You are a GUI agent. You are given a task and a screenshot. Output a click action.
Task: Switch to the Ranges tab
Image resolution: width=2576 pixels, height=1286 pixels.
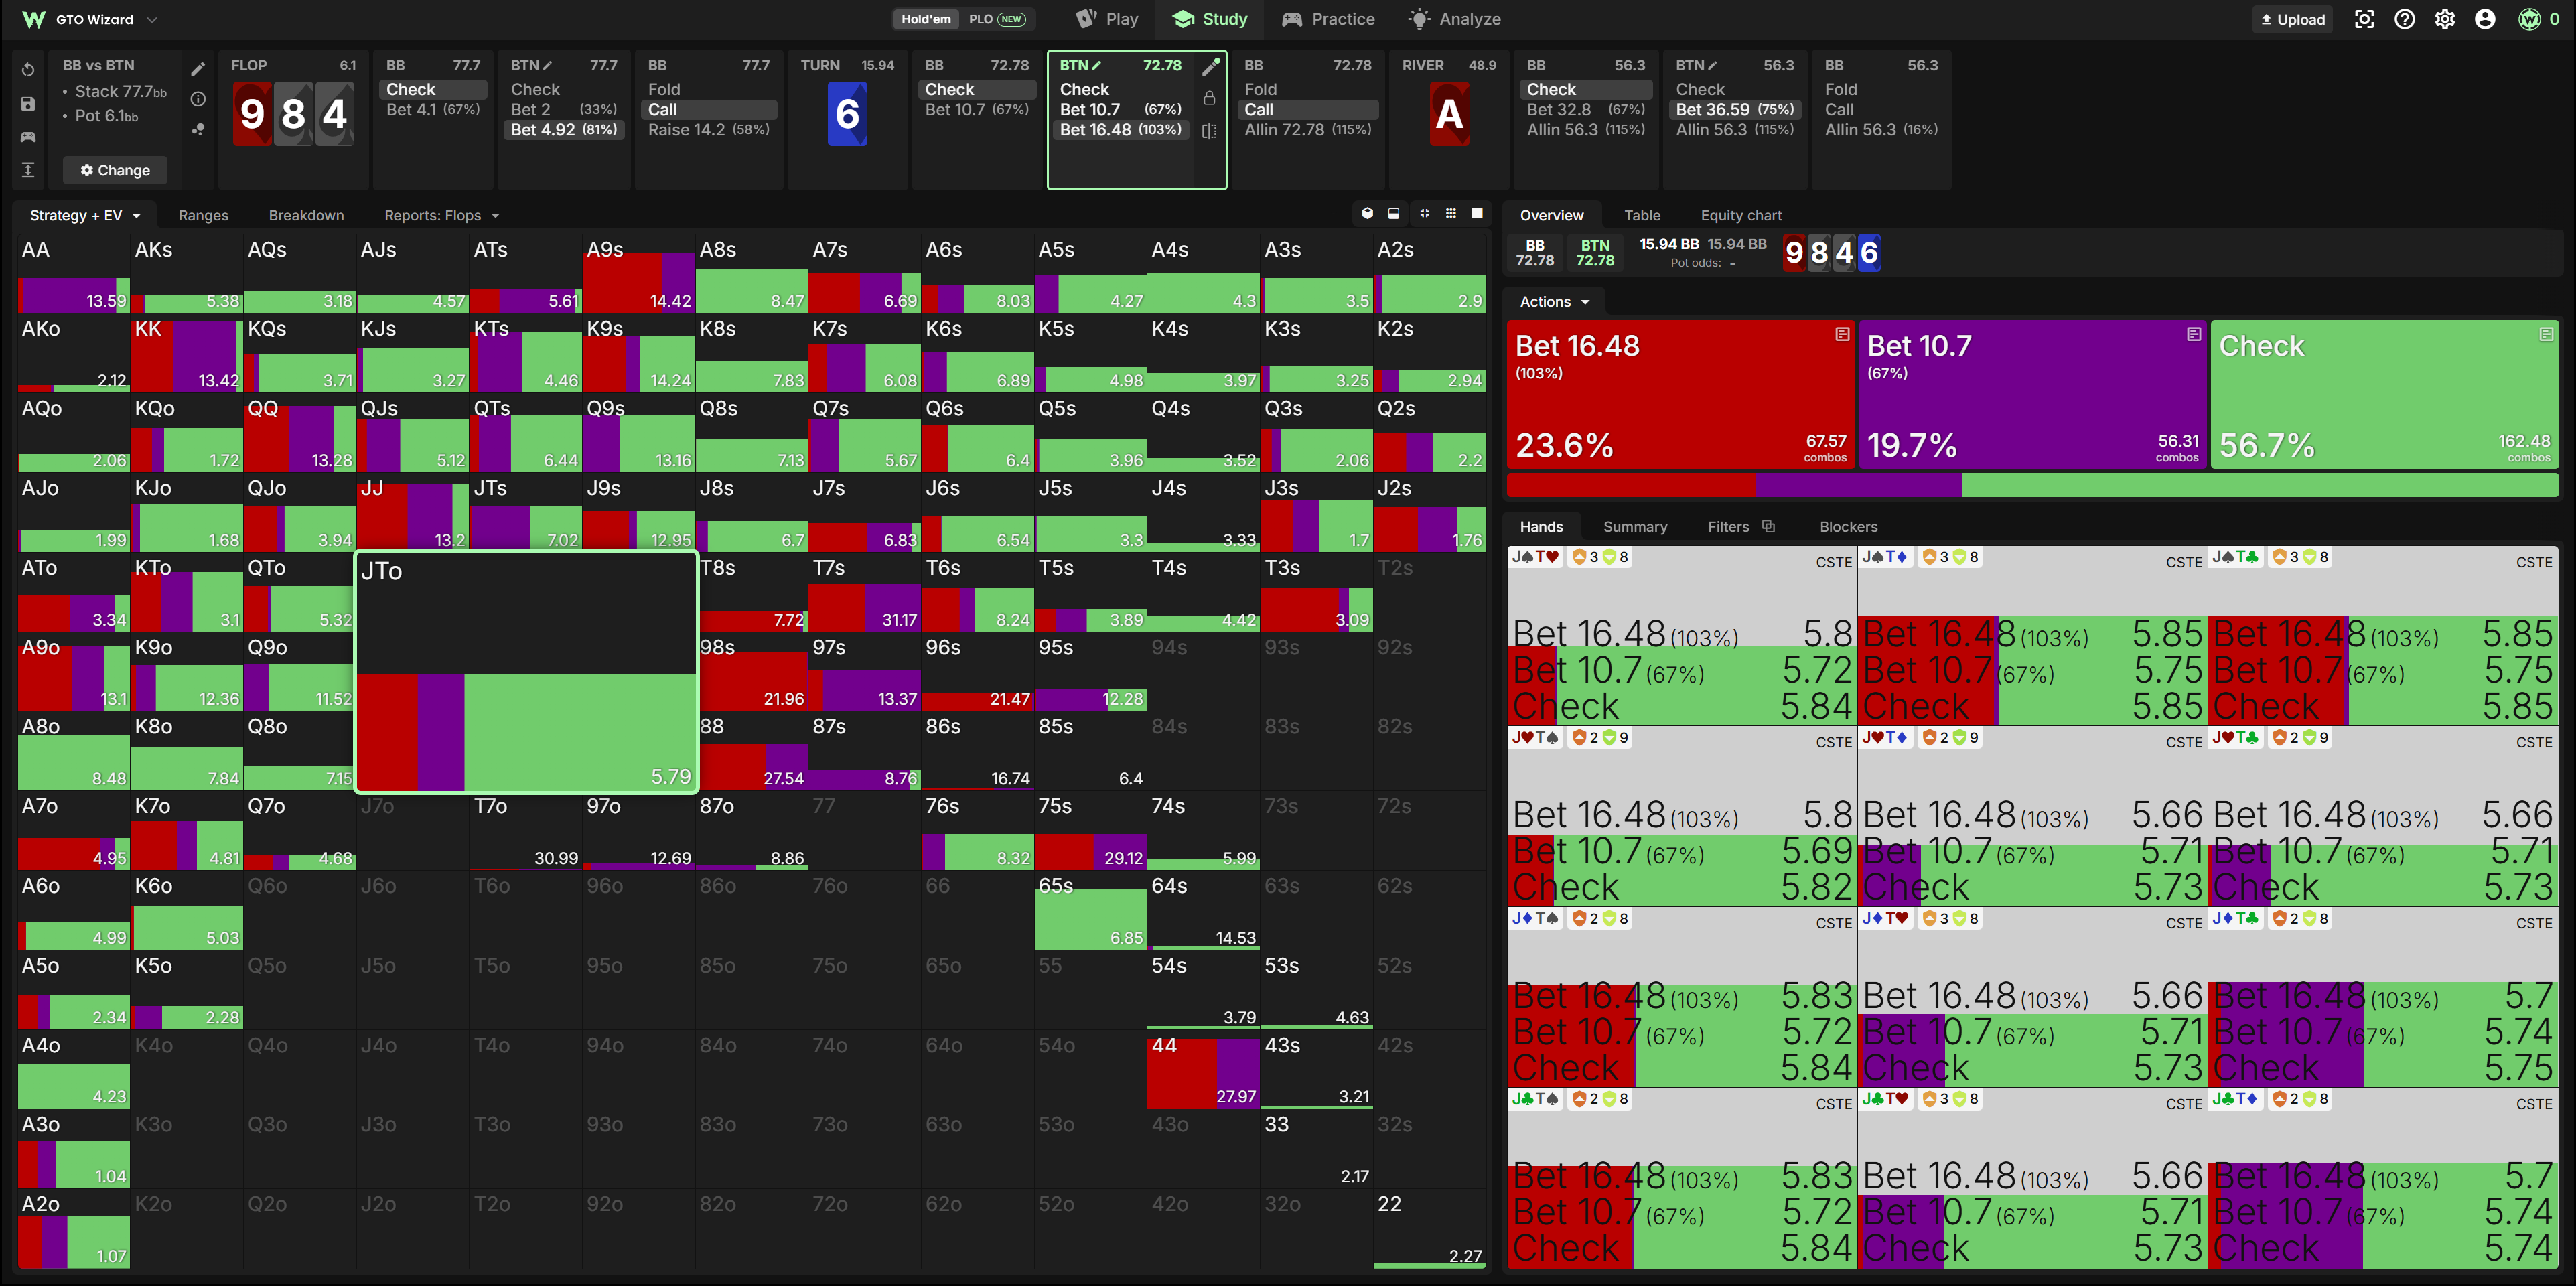pyautogui.click(x=203, y=215)
